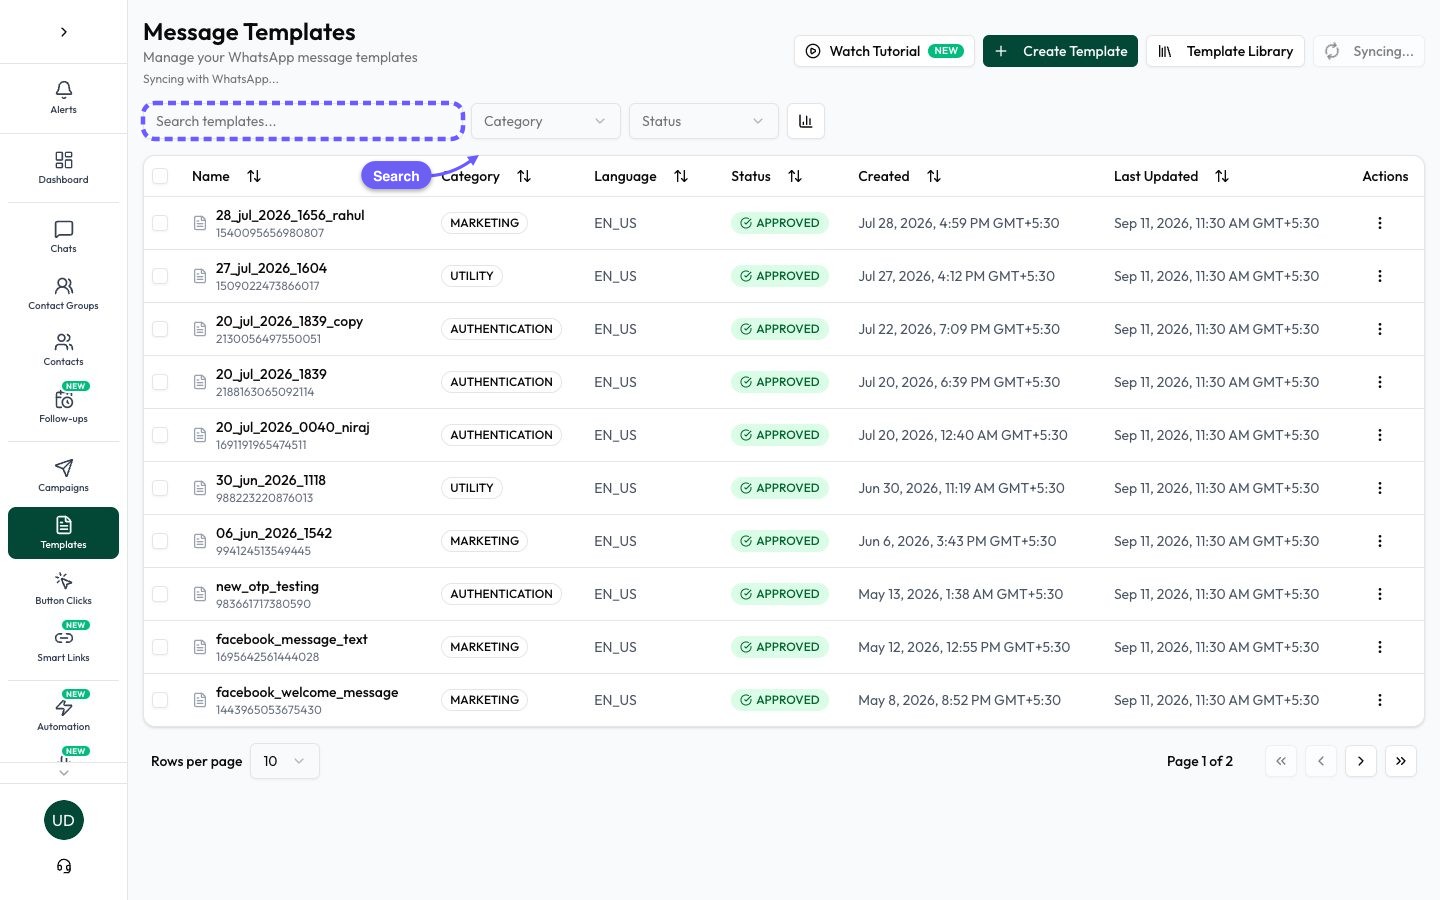Open Button Clicks in sidebar
The height and width of the screenshot is (900, 1440).
click(63, 588)
